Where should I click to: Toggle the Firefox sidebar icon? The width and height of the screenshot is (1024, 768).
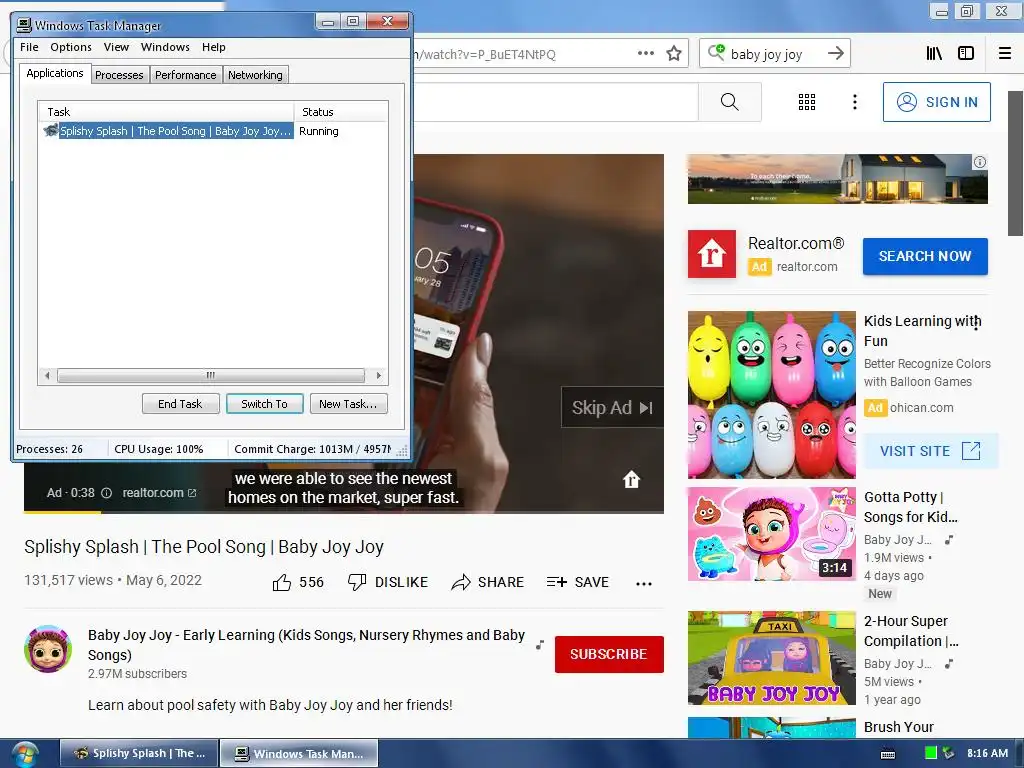point(966,54)
